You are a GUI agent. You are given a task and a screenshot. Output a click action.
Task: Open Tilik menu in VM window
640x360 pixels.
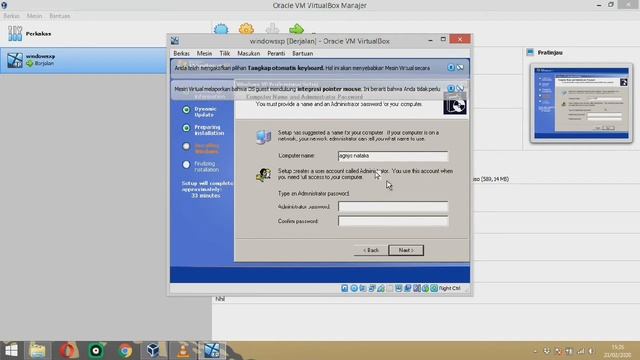point(224,53)
